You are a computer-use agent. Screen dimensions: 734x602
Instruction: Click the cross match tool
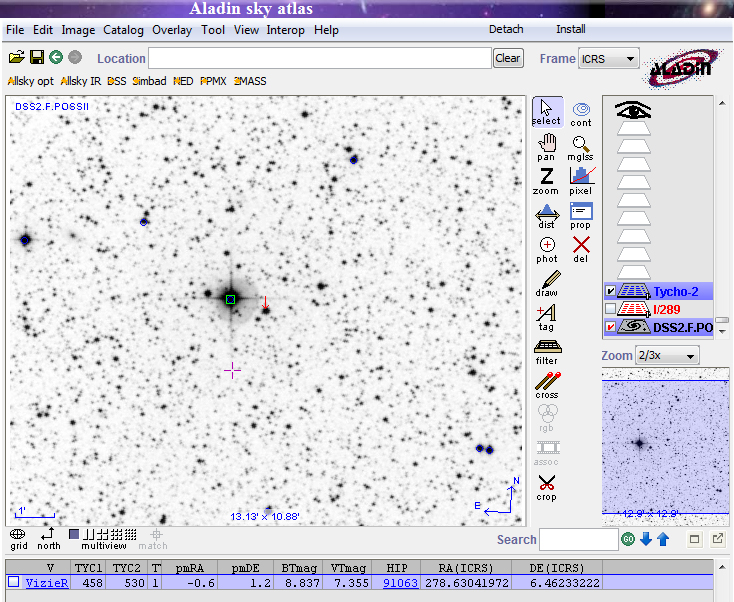pos(547,386)
